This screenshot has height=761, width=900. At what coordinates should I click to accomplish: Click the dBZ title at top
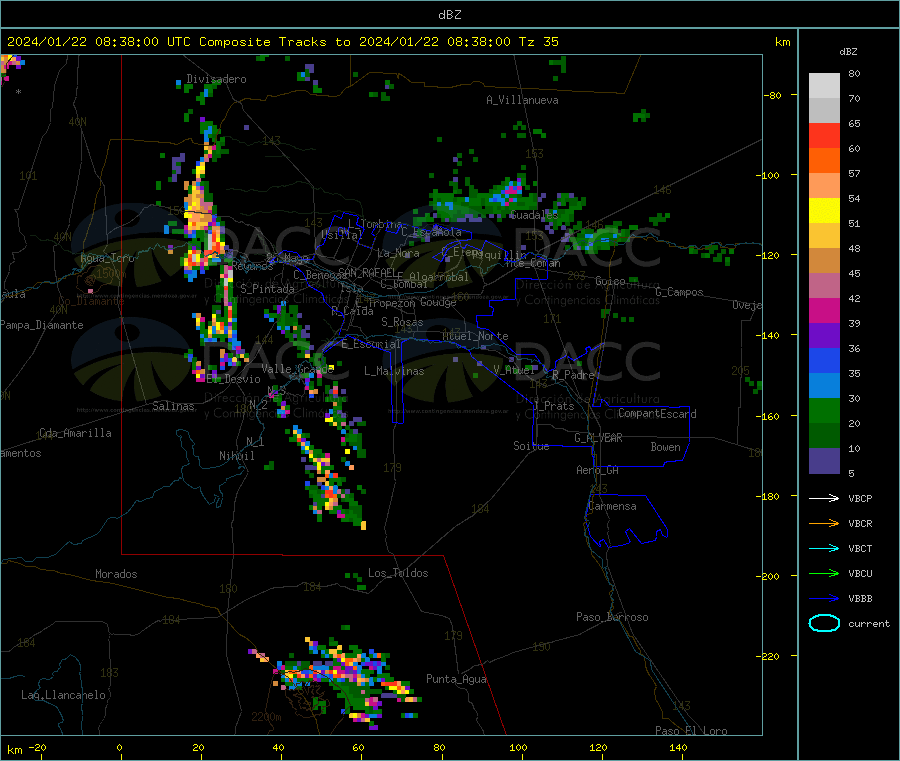coord(449,14)
